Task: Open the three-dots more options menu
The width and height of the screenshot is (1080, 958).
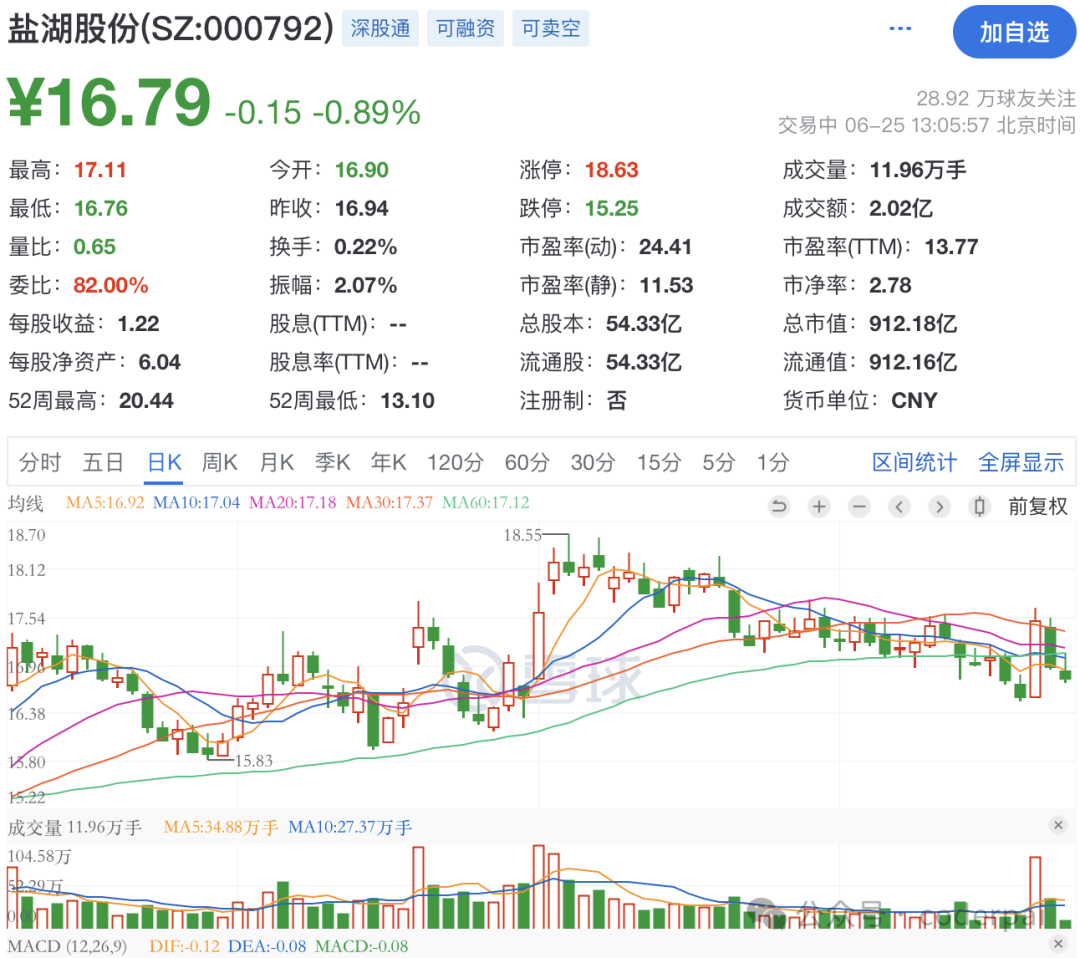Action: [900, 29]
